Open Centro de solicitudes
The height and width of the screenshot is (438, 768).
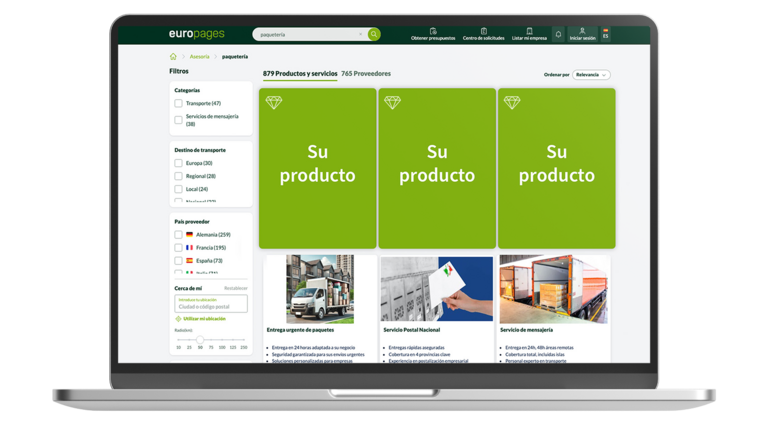coord(483,34)
